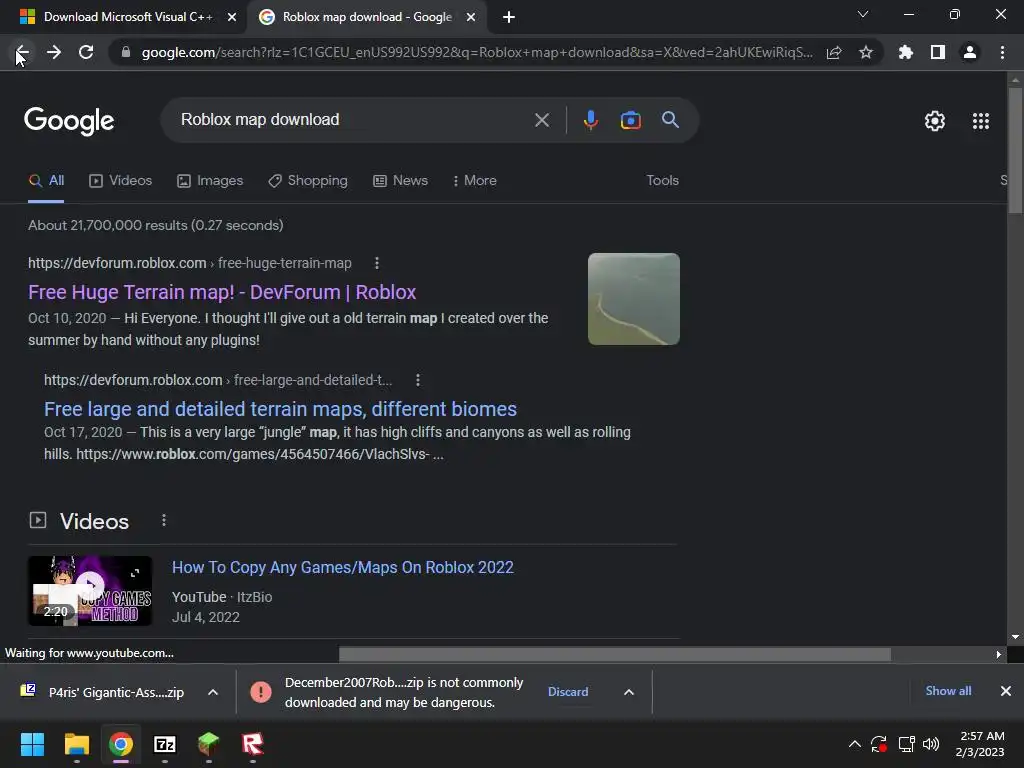This screenshot has height=768, width=1024.
Task: Expand options for December2007Rob zip download
Action: [x=629, y=692]
